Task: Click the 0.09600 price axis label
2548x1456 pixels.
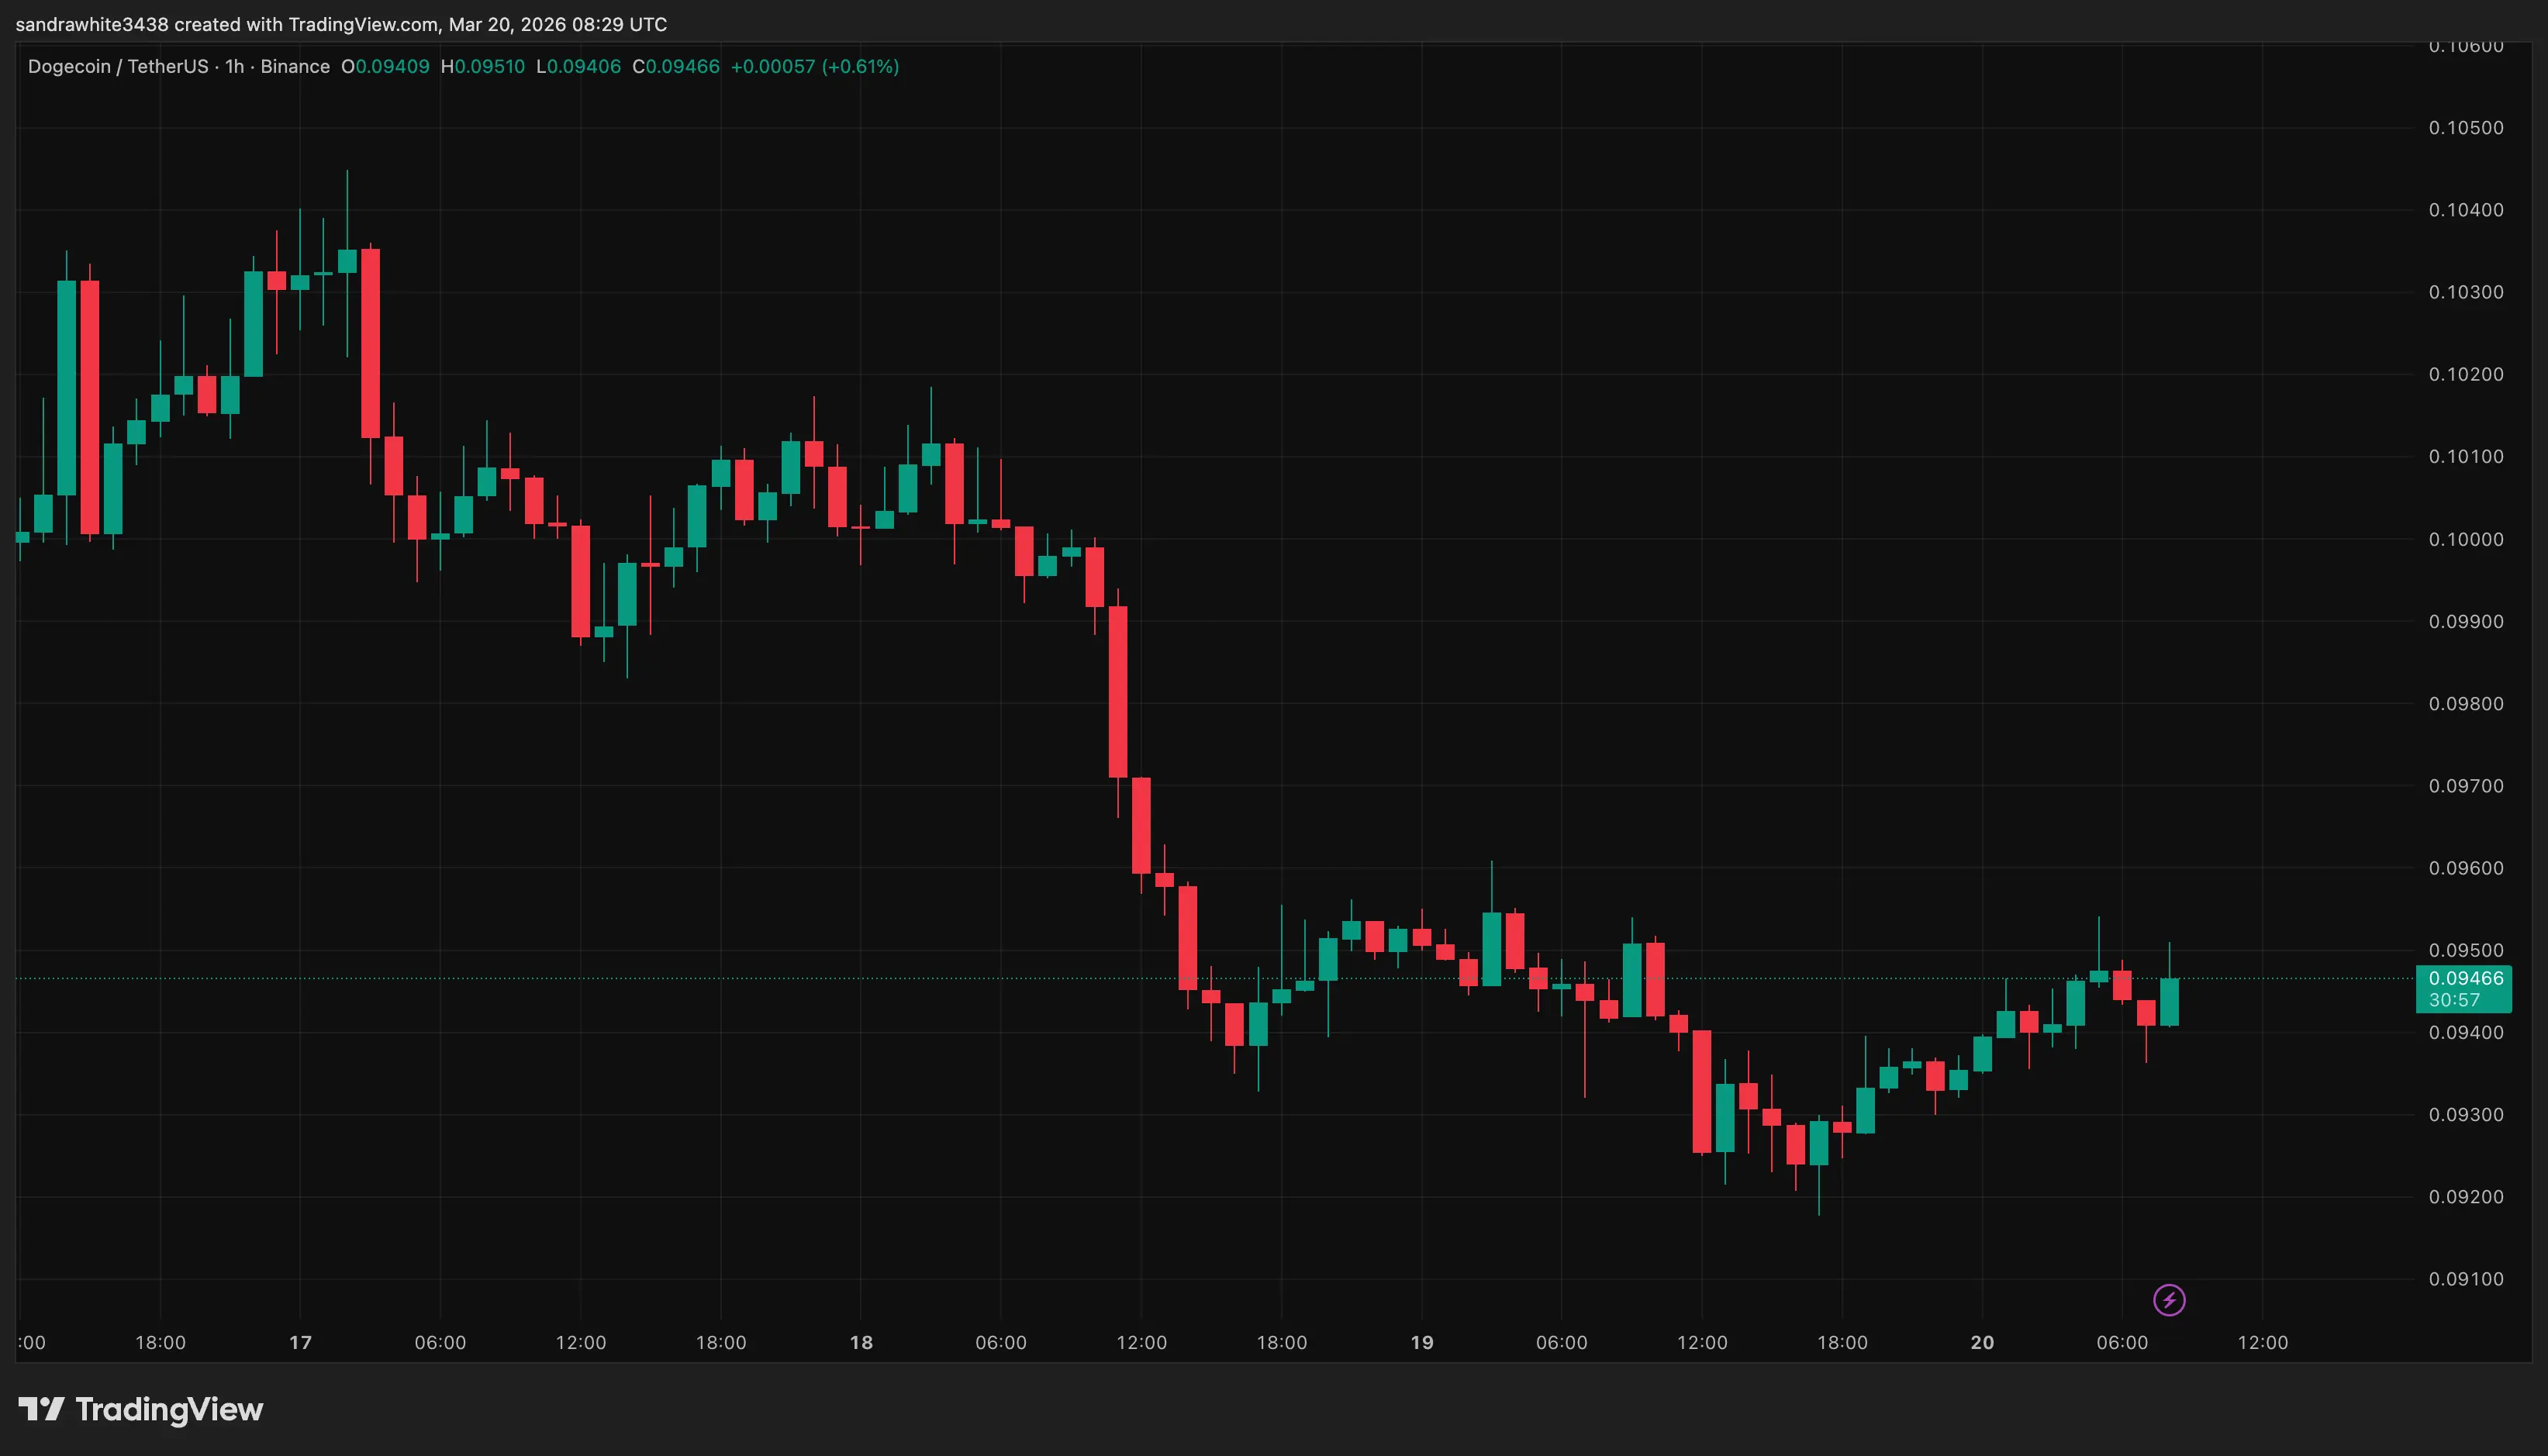Action: click(2466, 868)
